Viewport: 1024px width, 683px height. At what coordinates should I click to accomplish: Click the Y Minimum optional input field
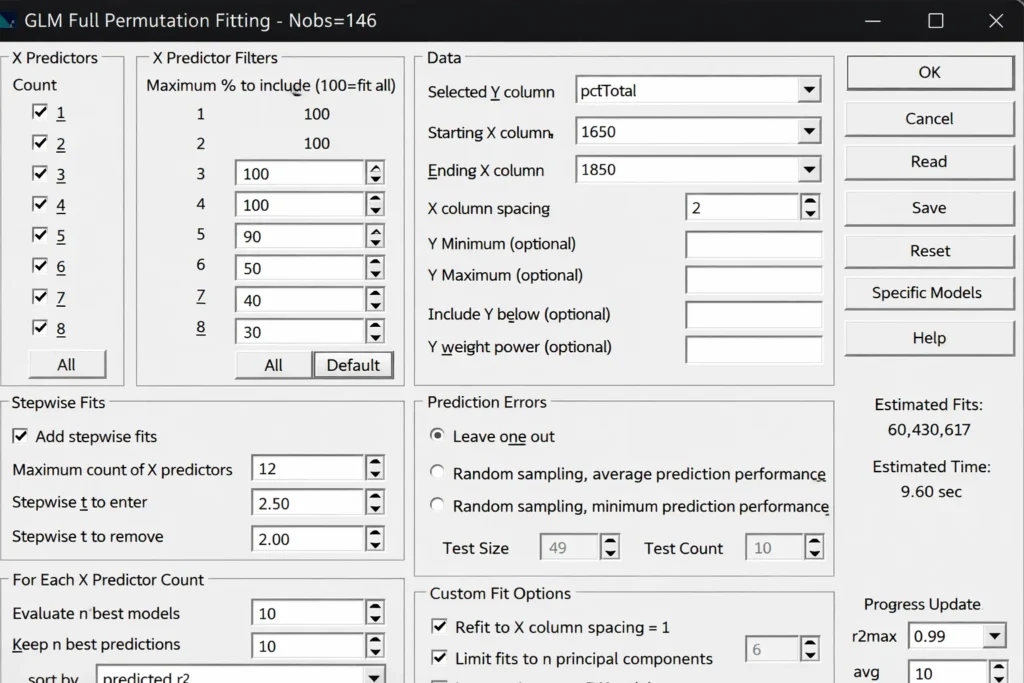point(753,245)
